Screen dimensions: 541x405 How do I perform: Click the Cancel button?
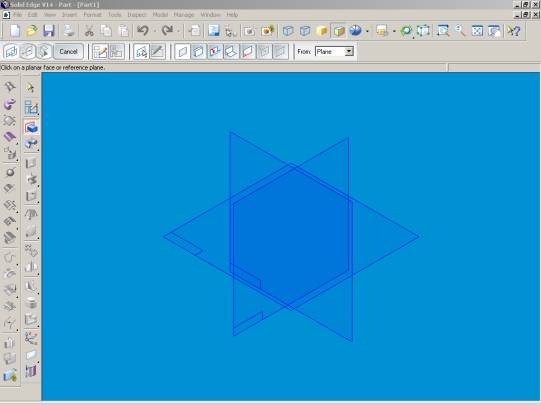[x=68, y=52]
